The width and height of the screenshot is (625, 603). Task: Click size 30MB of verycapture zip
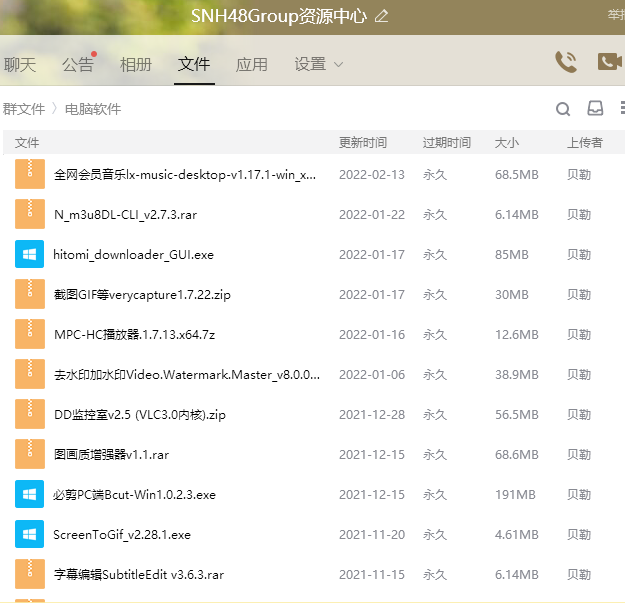[x=512, y=295]
